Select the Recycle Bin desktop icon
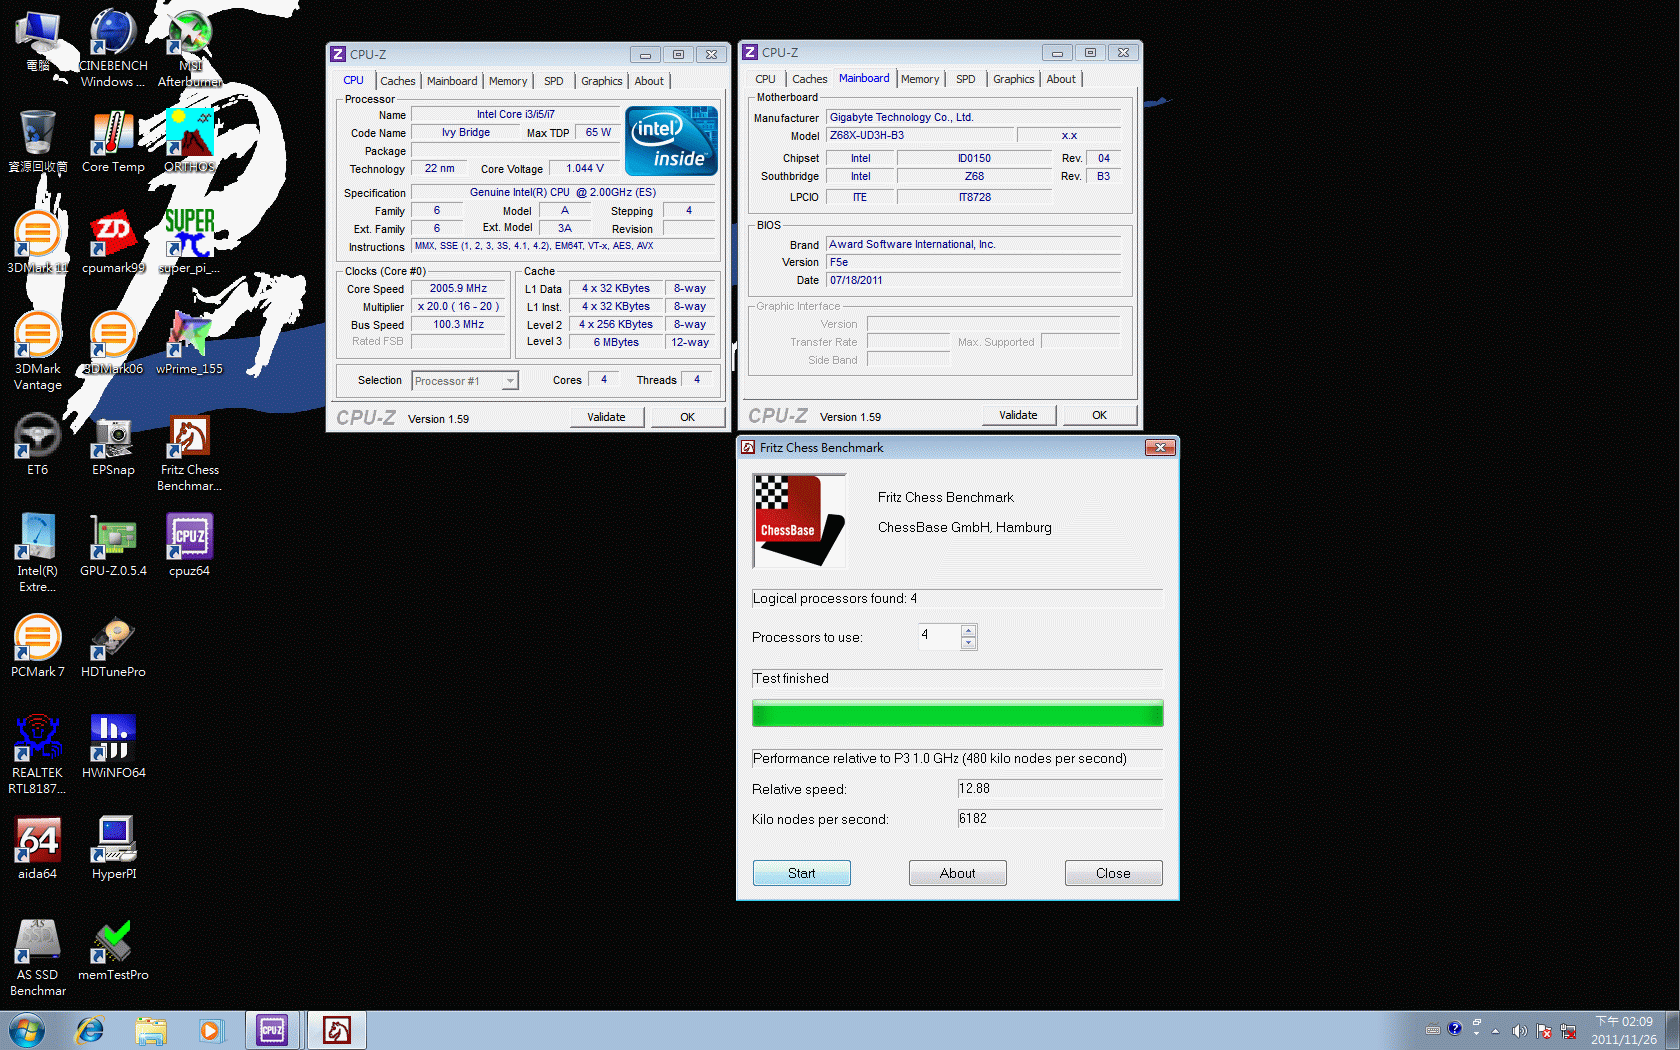 [37, 142]
